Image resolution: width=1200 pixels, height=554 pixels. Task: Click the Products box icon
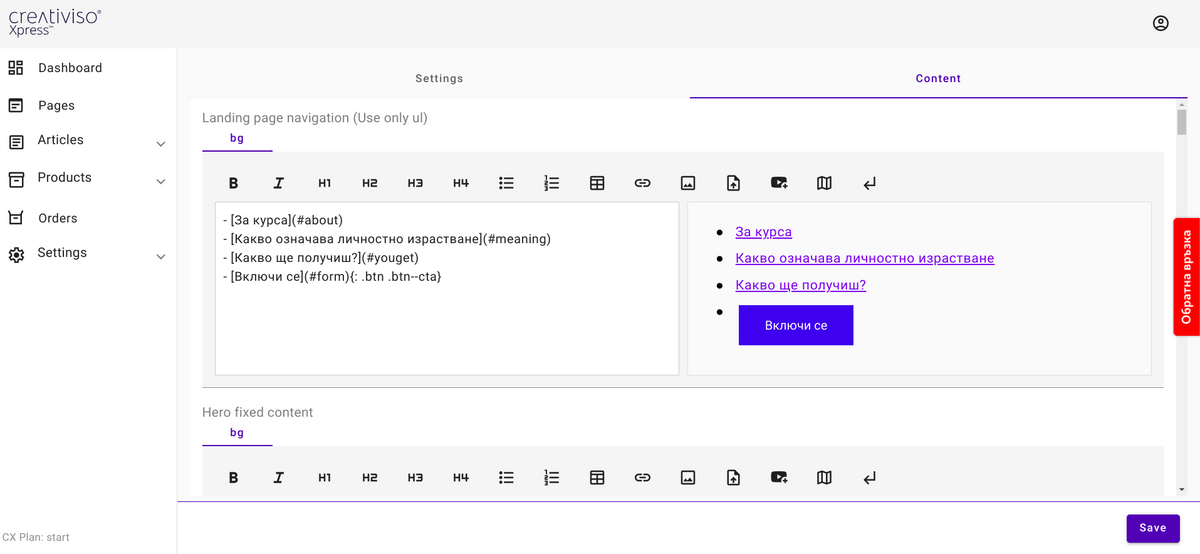point(16,179)
